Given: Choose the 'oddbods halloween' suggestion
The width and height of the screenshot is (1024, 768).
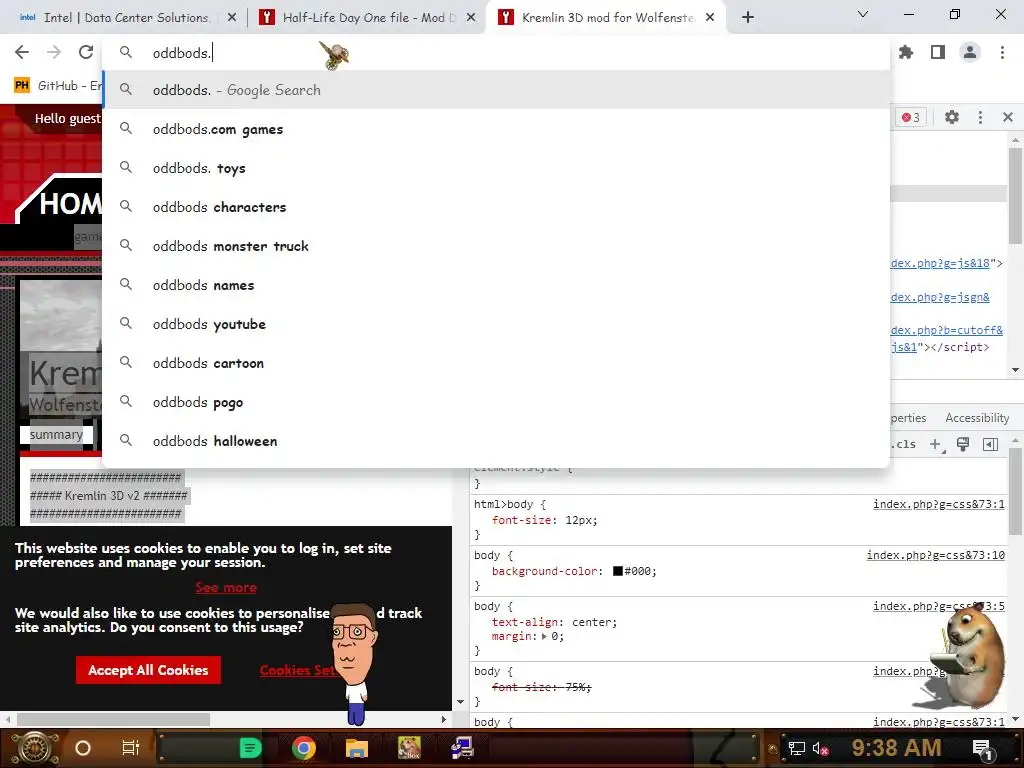Looking at the screenshot, I should (496, 441).
